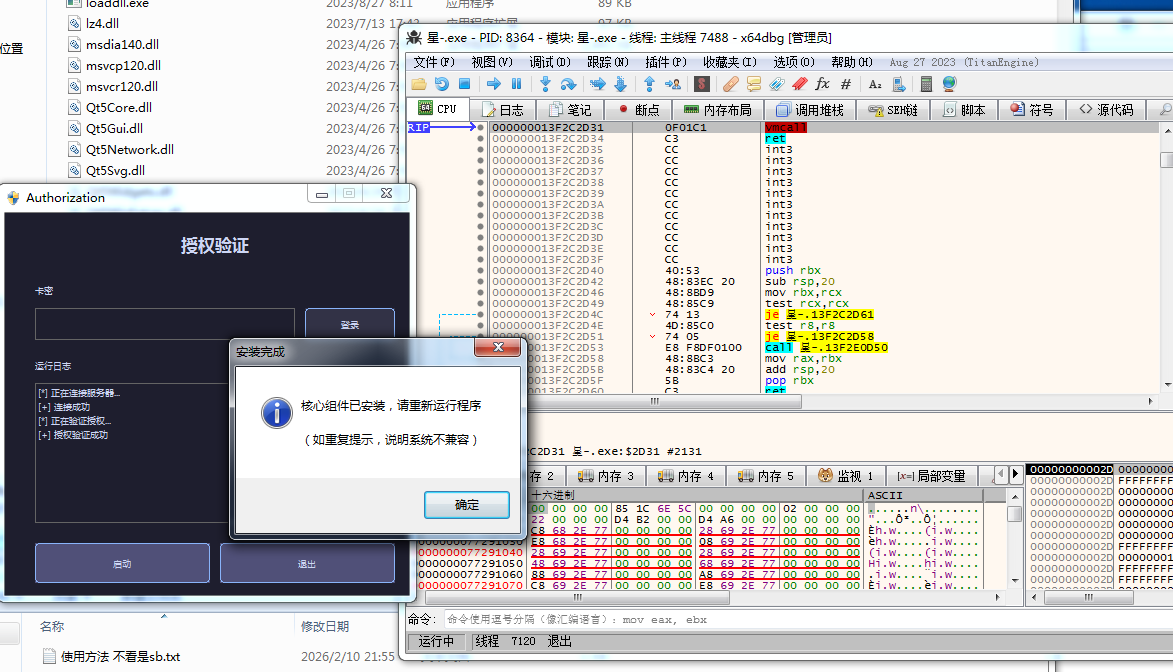Screen dimensions: 1173x672
Task: Click the fx functions icon
Action: pos(823,84)
